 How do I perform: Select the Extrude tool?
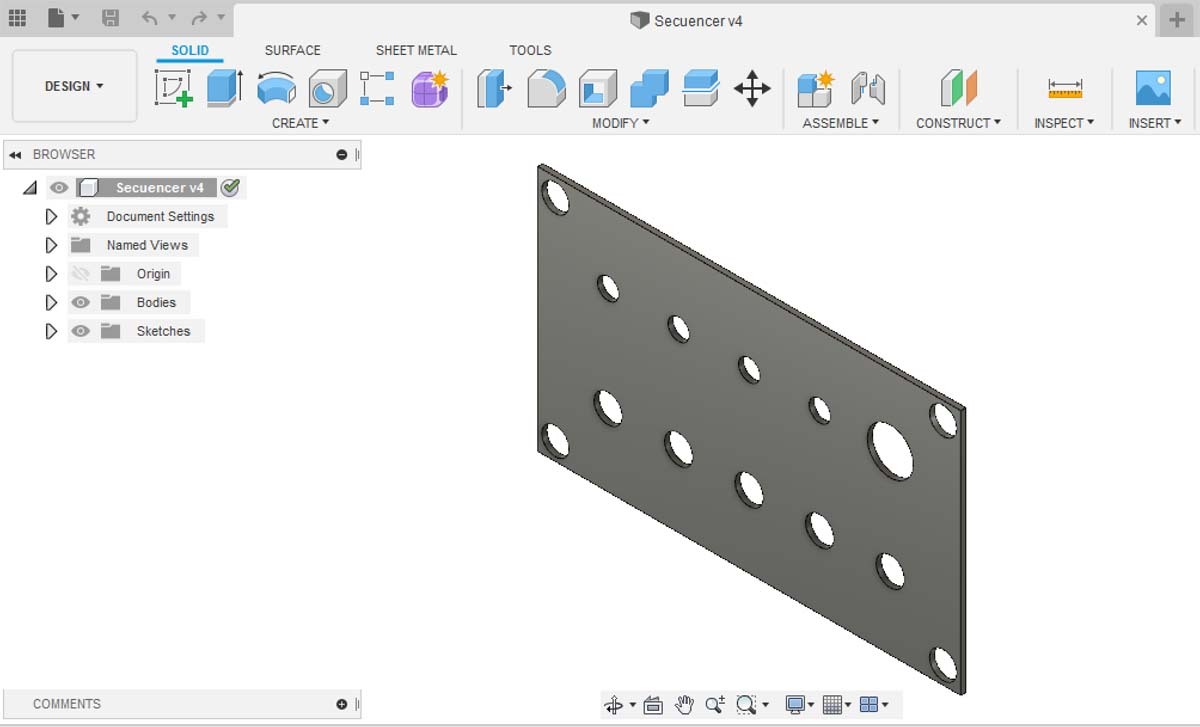224,88
